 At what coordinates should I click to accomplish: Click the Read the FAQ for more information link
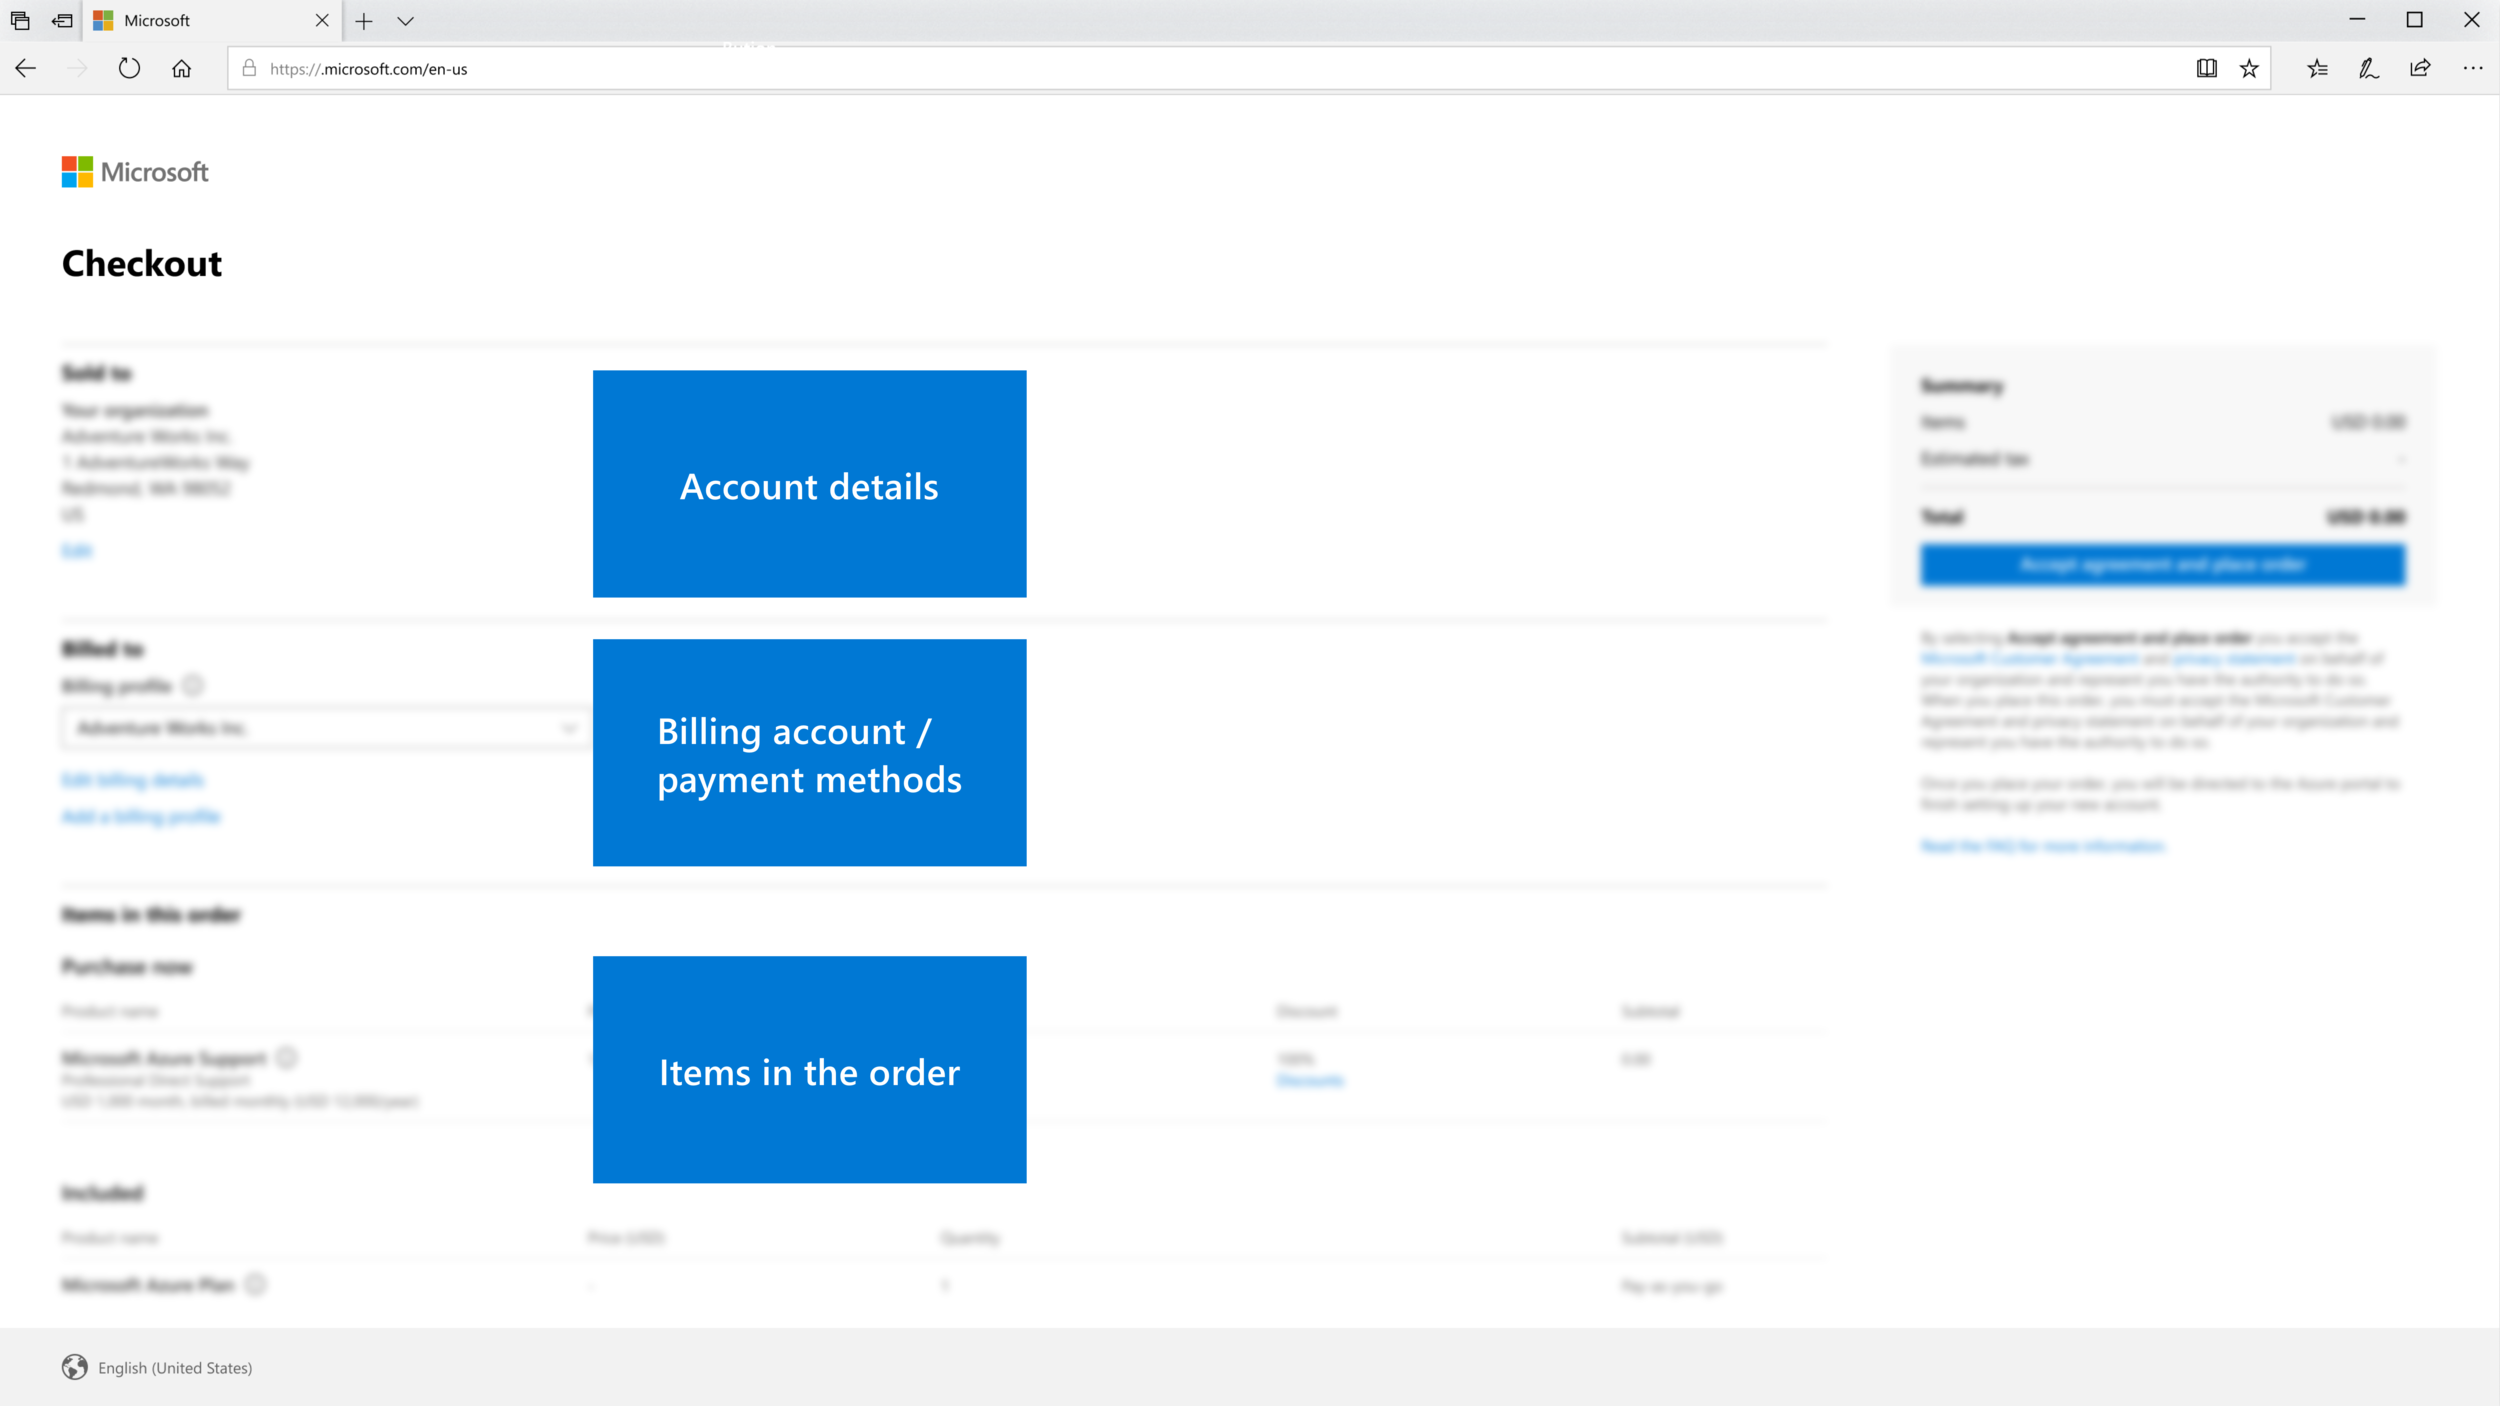pyautogui.click(x=2043, y=846)
